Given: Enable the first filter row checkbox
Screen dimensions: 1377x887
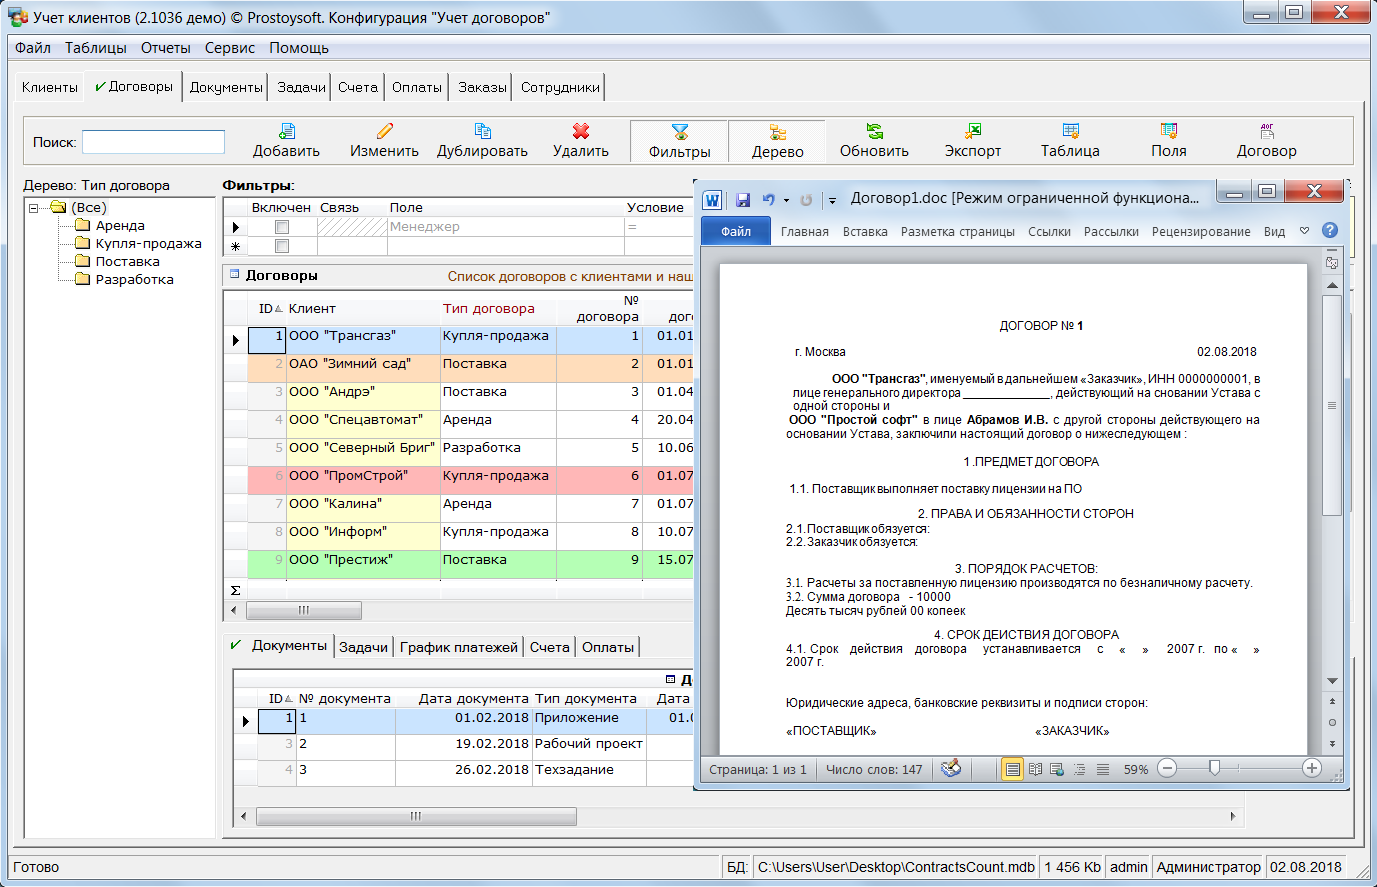Looking at the screenshot, I should [x=282, y=227].
